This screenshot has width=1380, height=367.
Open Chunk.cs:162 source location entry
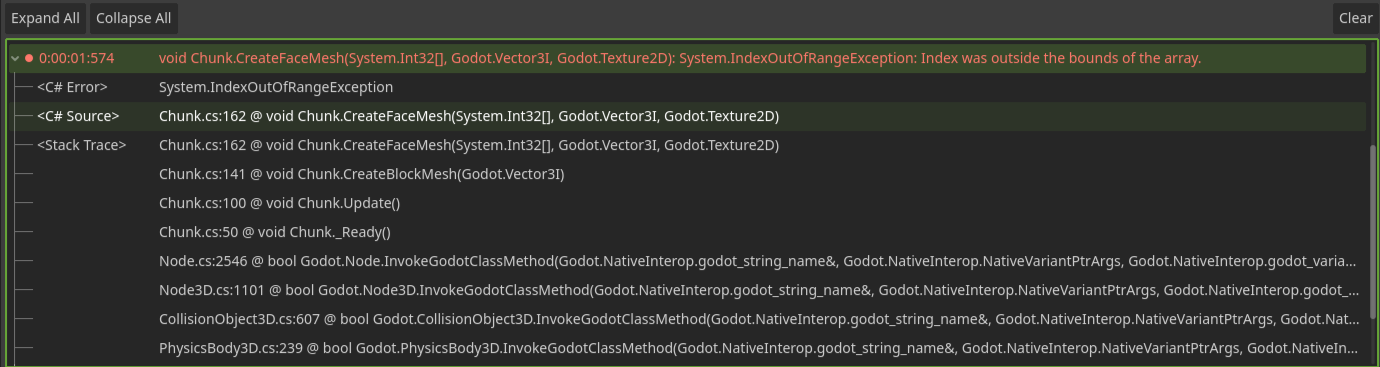(x=469, y=117)
